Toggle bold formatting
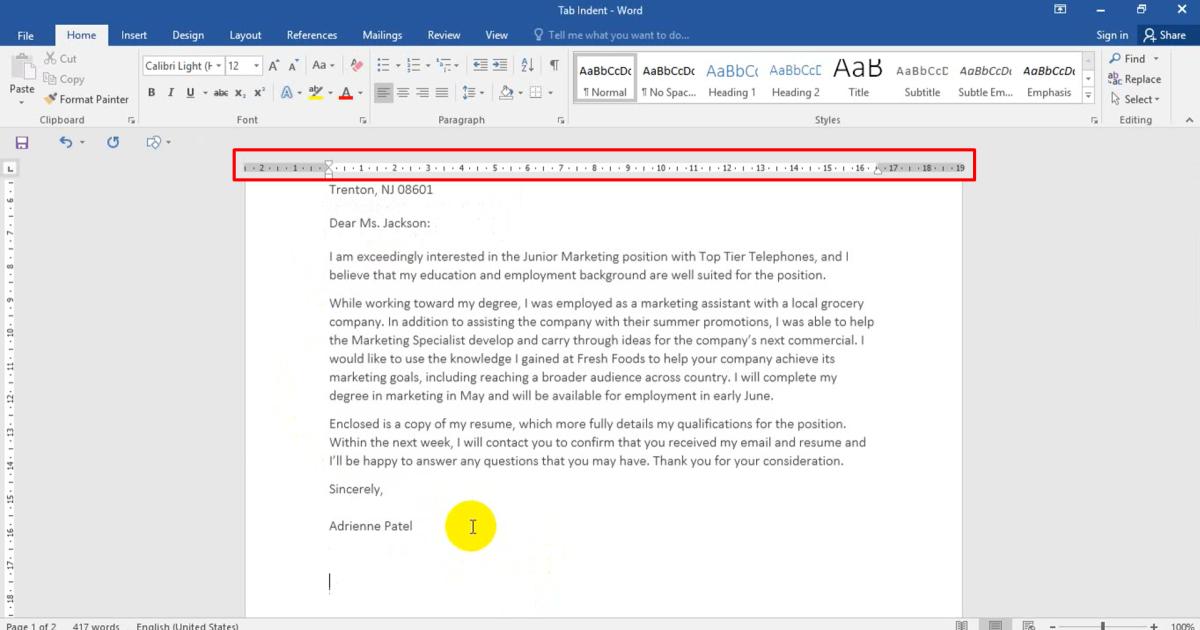 point(152,93)
